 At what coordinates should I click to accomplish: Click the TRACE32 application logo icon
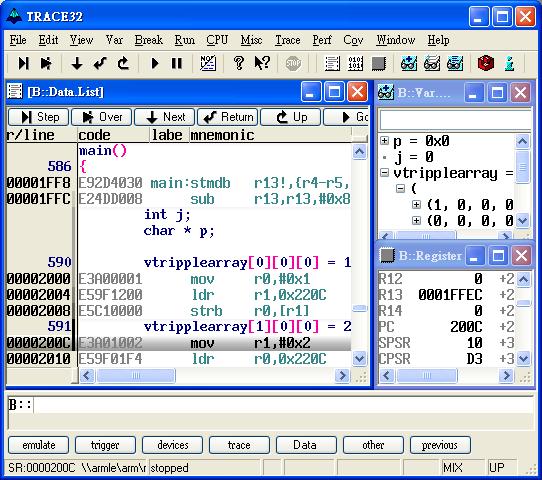pos(15,16)
